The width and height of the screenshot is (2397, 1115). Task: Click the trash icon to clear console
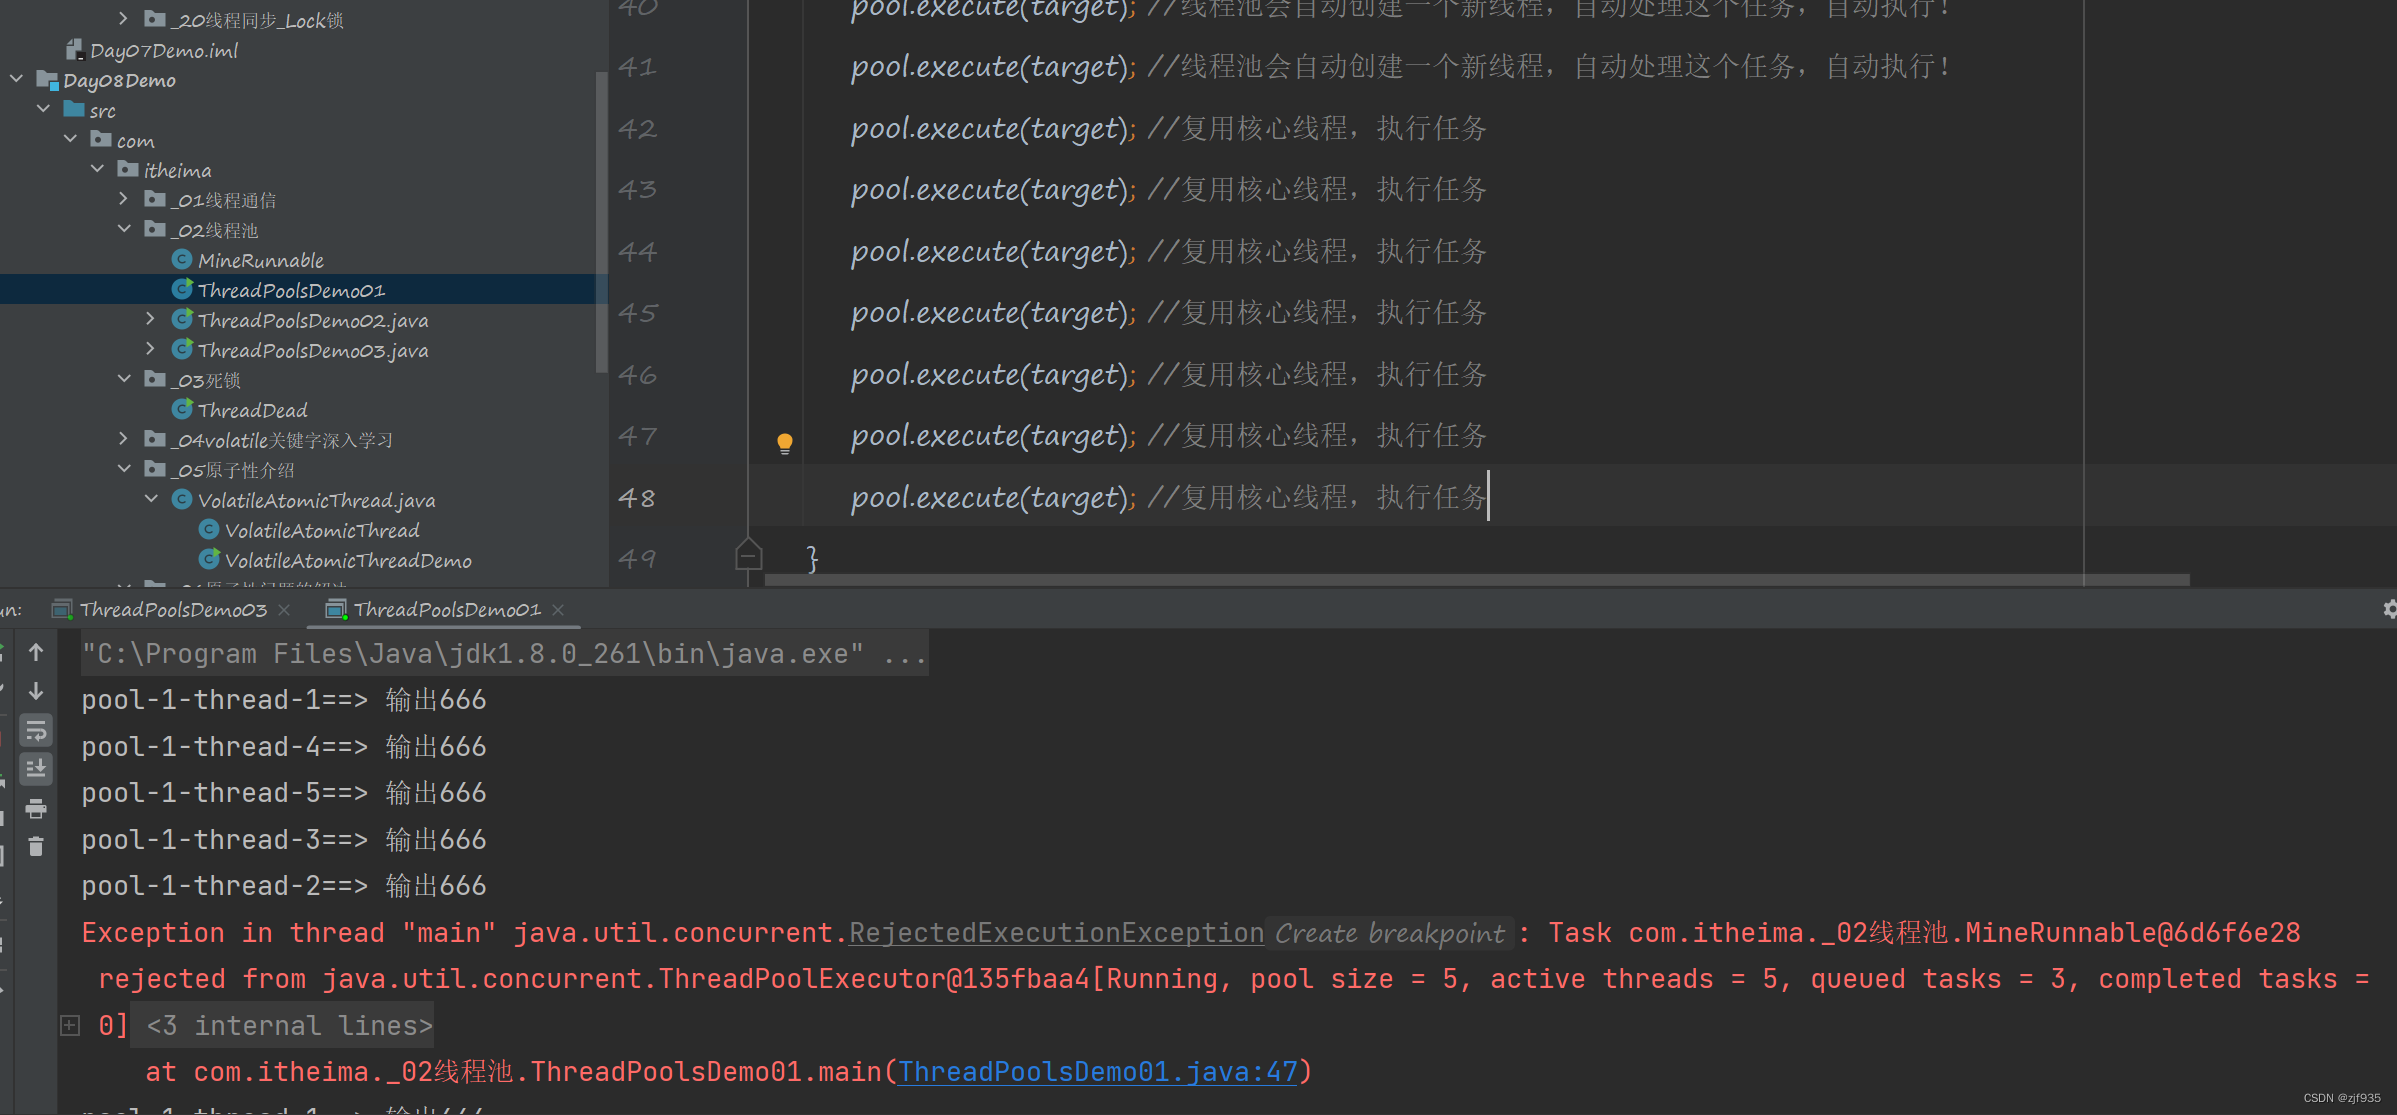tap(36, 847)
